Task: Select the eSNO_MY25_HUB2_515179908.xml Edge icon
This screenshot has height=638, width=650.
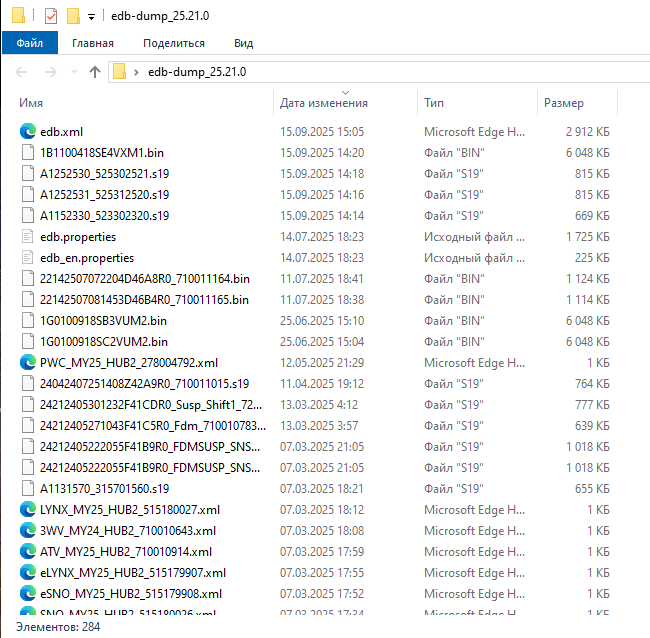Action: [28, 594]
